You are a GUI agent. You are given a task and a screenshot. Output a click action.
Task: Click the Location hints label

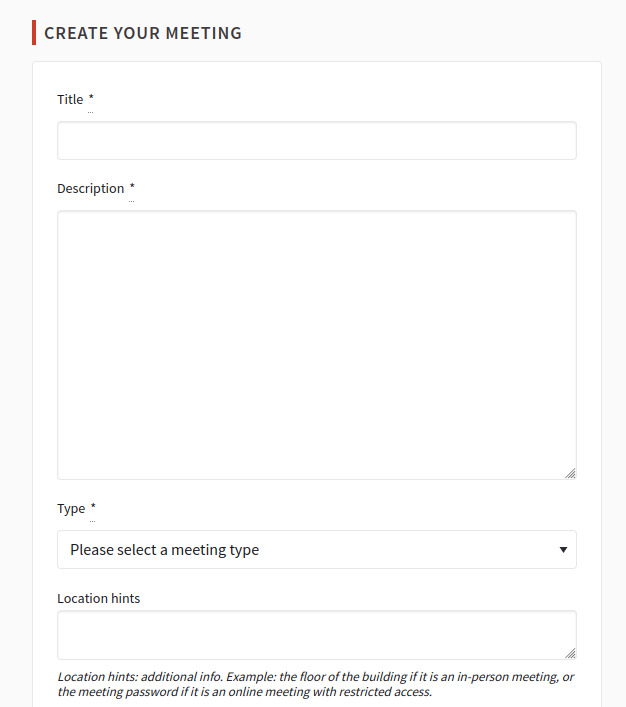pyautogui.click(x=99, y=598)
